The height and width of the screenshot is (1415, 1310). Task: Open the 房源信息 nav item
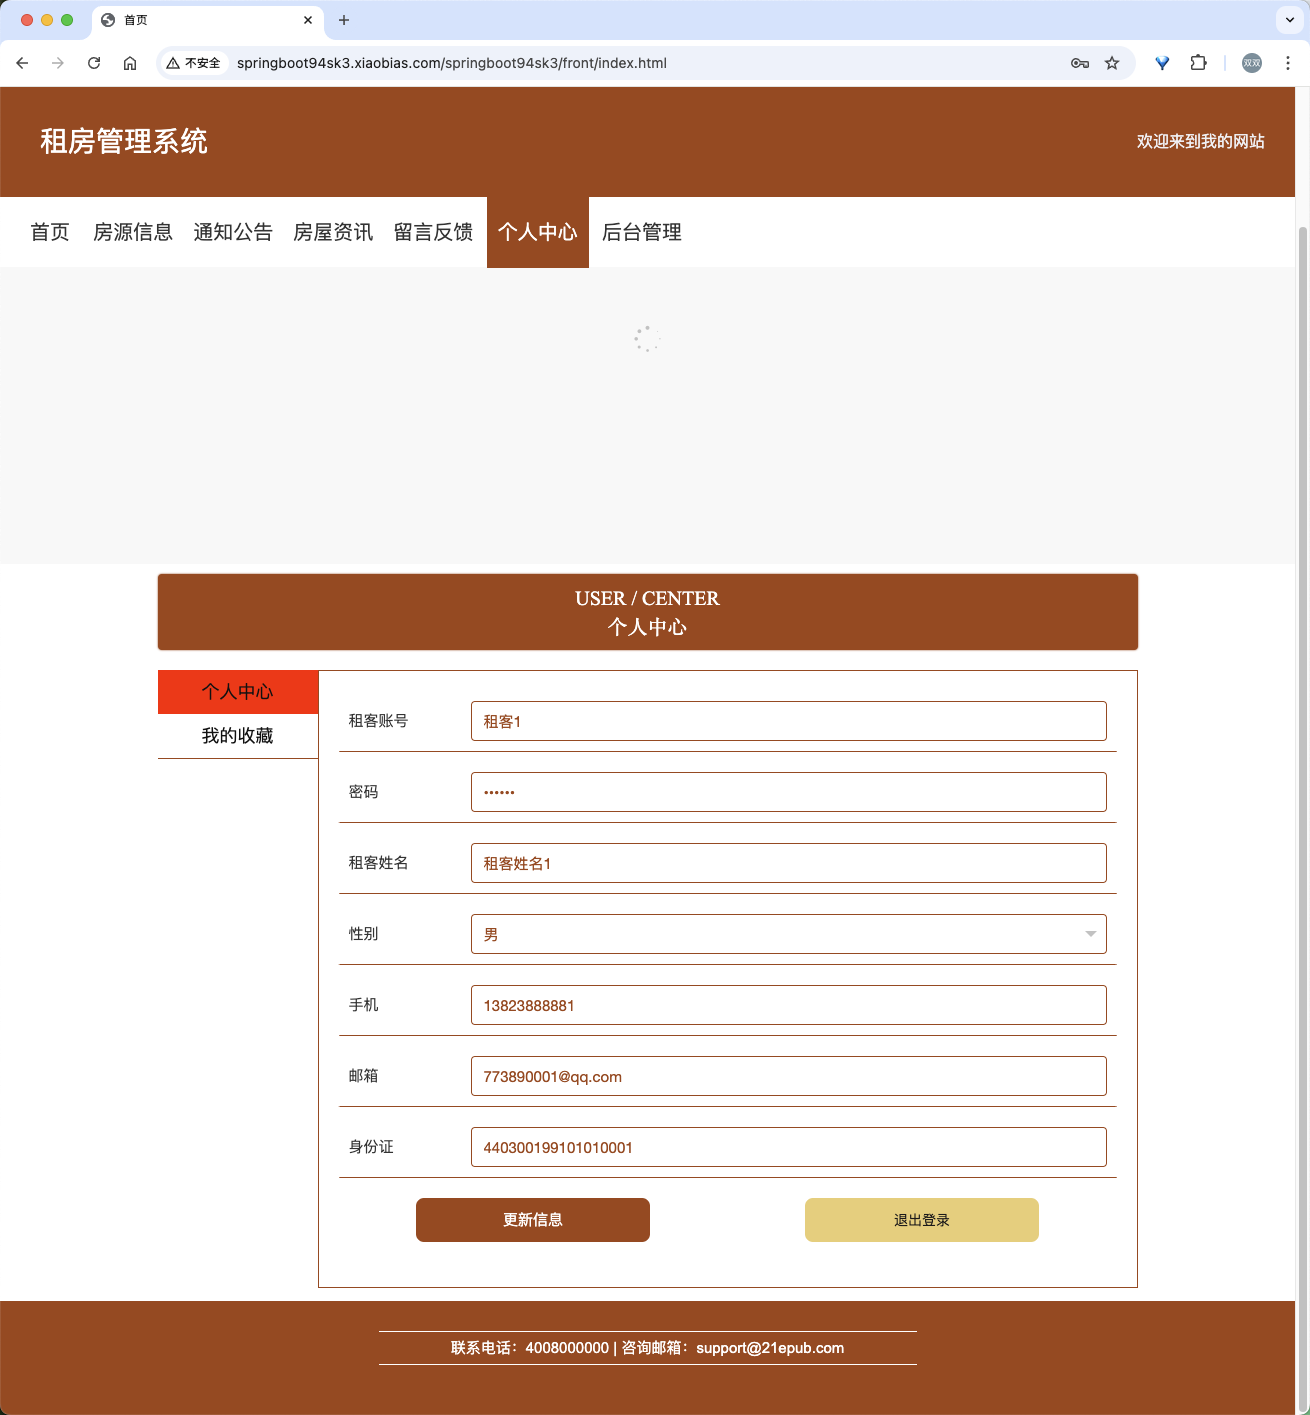(133, 232)
